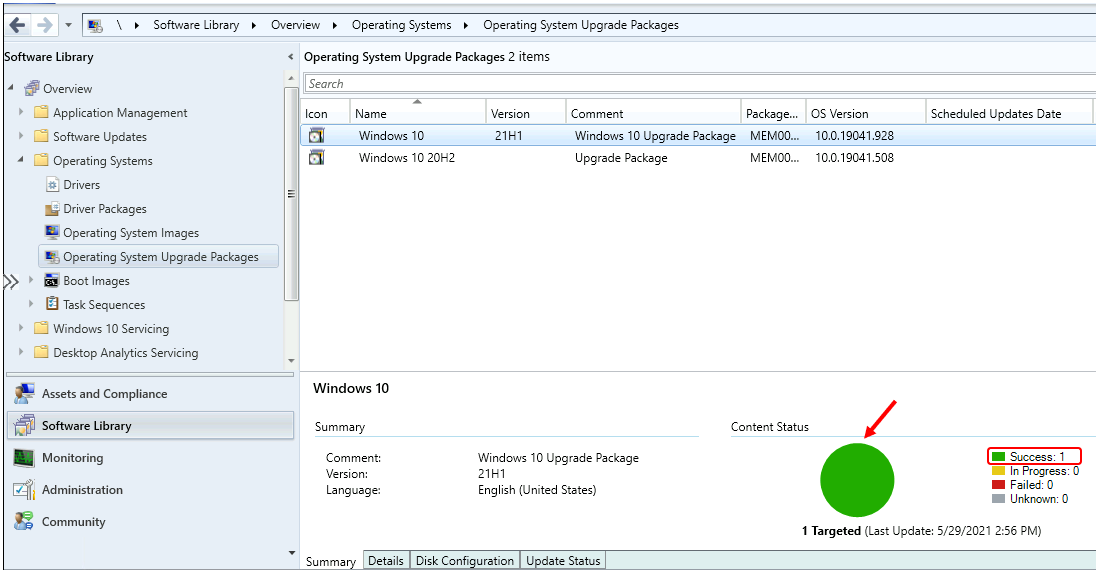Click the yellow In Progress legend swatch

tap(998, 471)
